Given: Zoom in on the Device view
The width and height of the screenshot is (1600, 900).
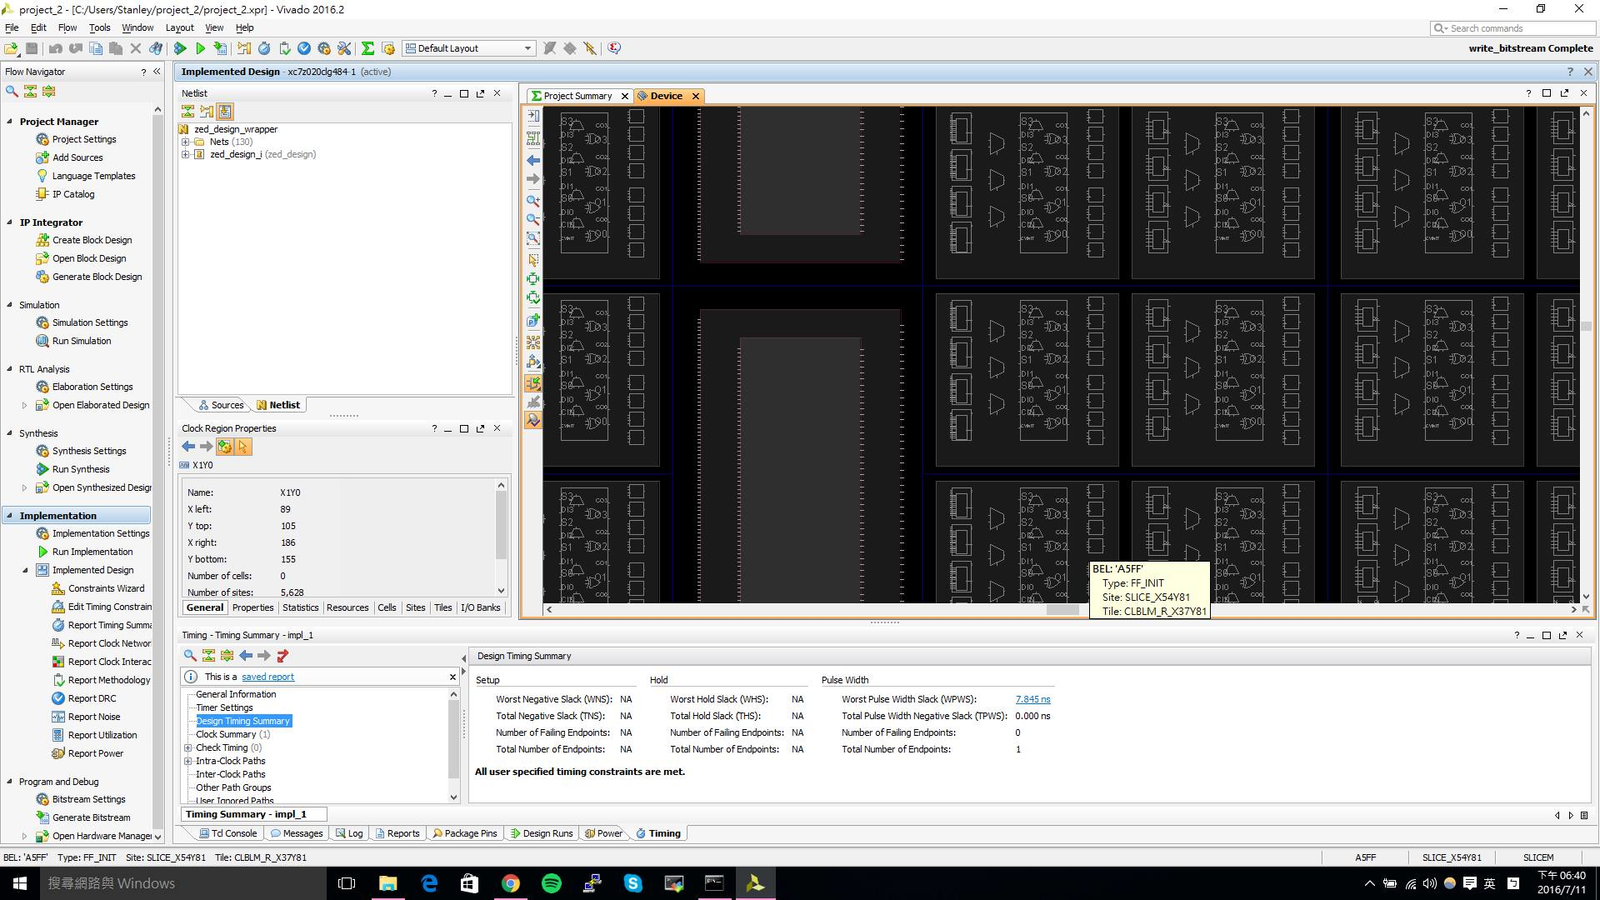Looking at the screenshot, I should (533, 201).
